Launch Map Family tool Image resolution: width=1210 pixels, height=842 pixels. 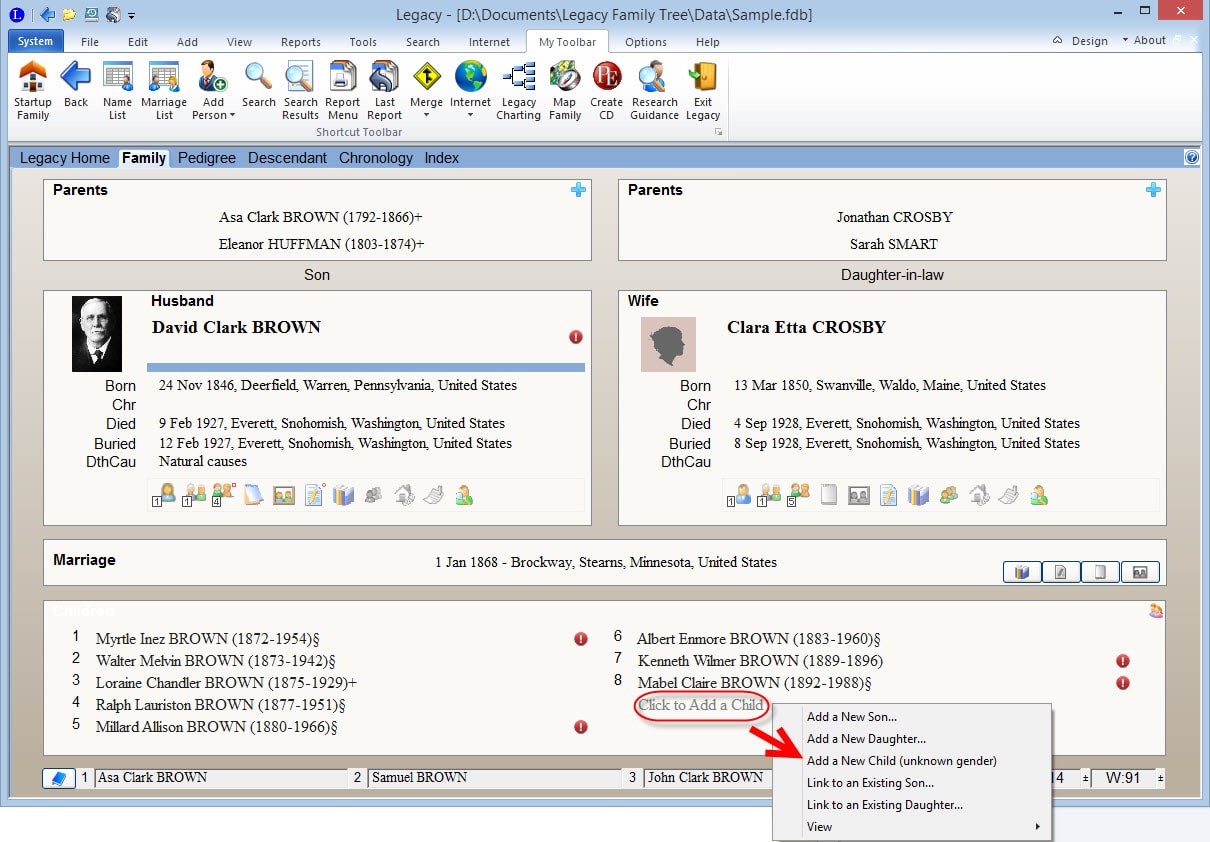pos(564,90)
